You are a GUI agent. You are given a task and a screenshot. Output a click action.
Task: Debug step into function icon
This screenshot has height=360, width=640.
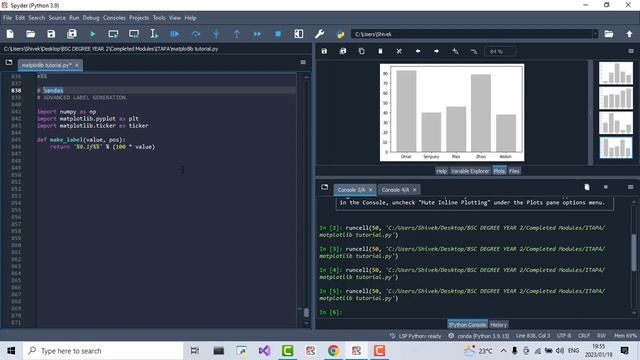(216, 34)
